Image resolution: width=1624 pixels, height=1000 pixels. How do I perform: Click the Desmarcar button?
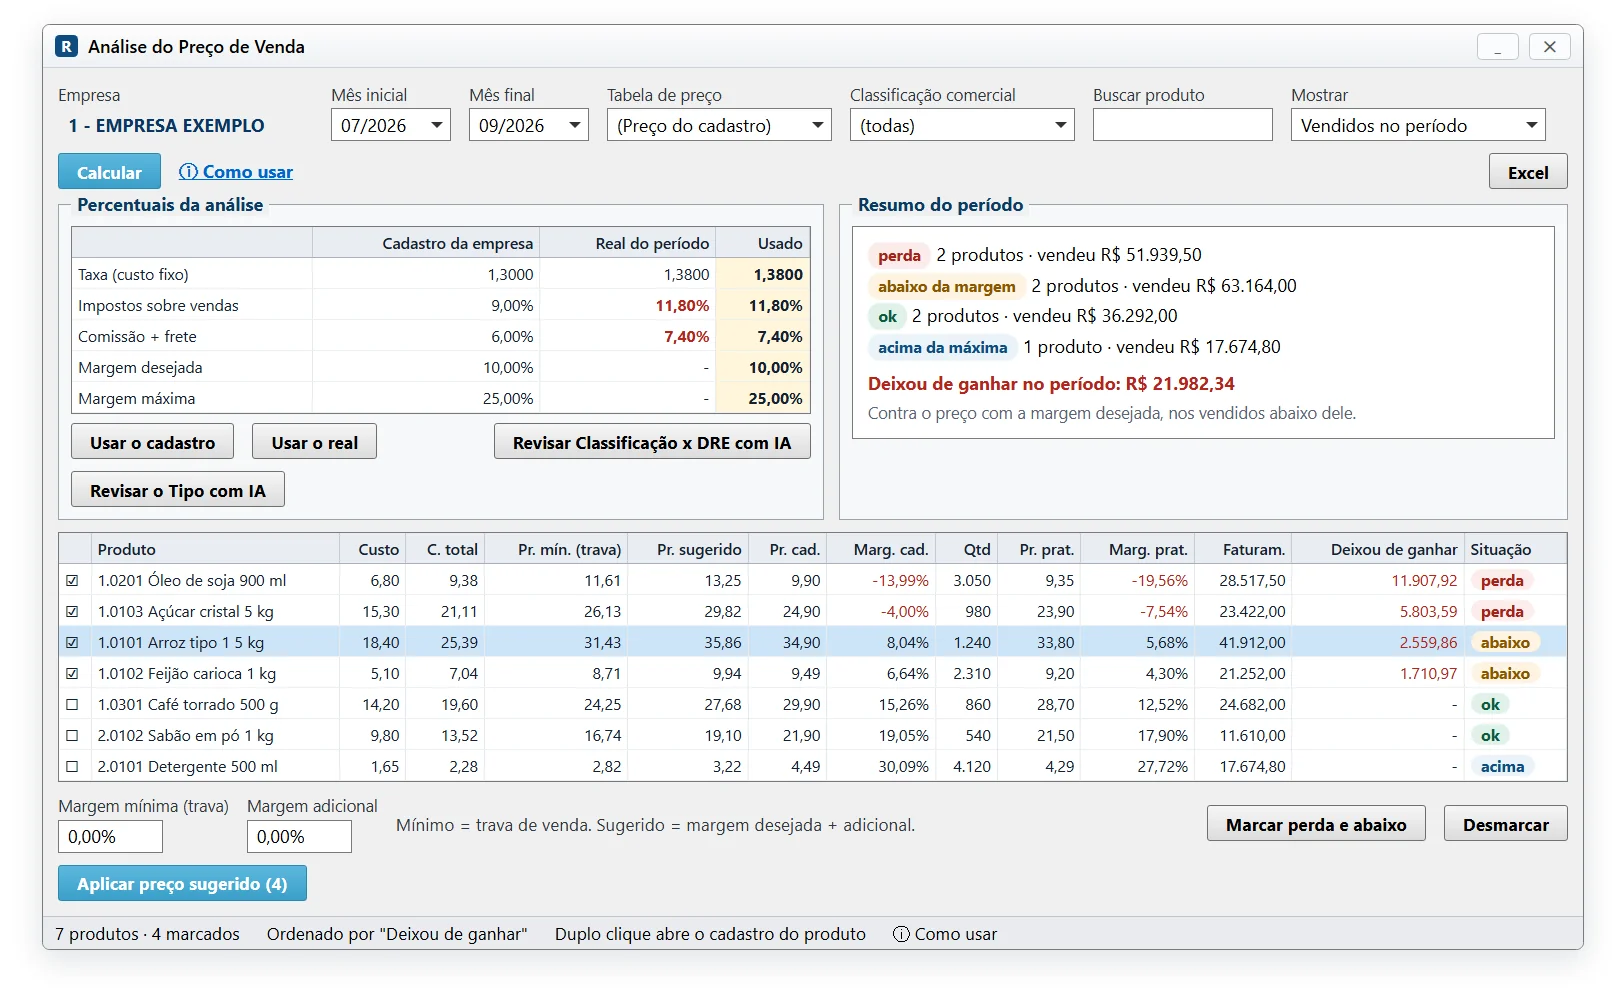[x=1506, y=824]
